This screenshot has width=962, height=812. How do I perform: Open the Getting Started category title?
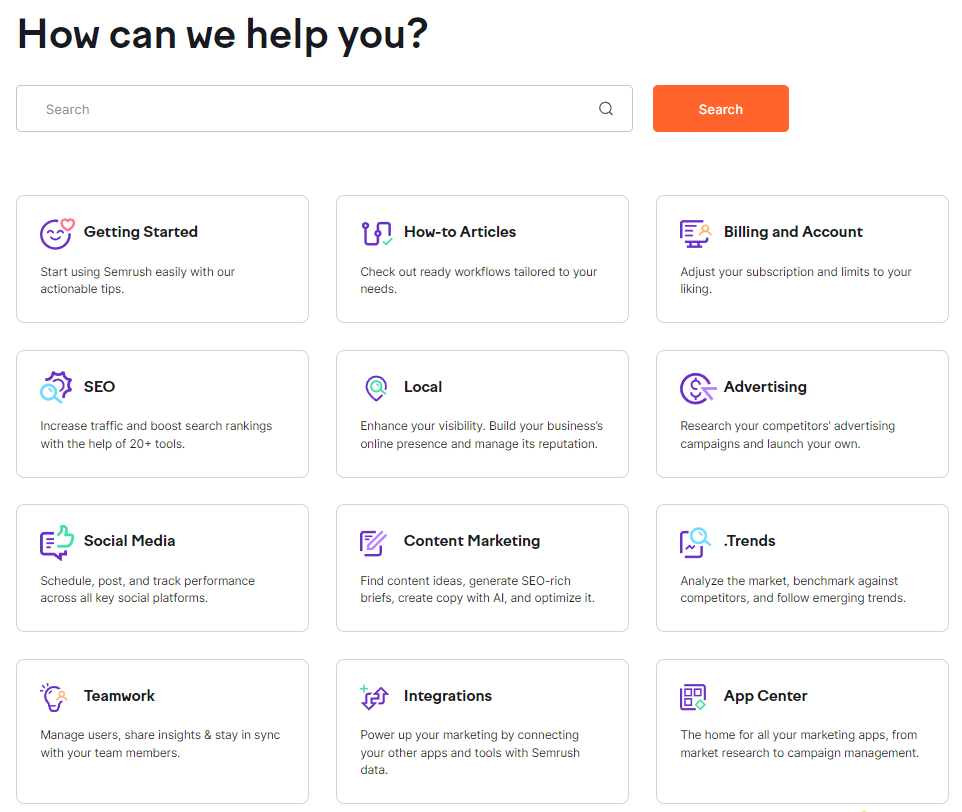coord(140,232)
